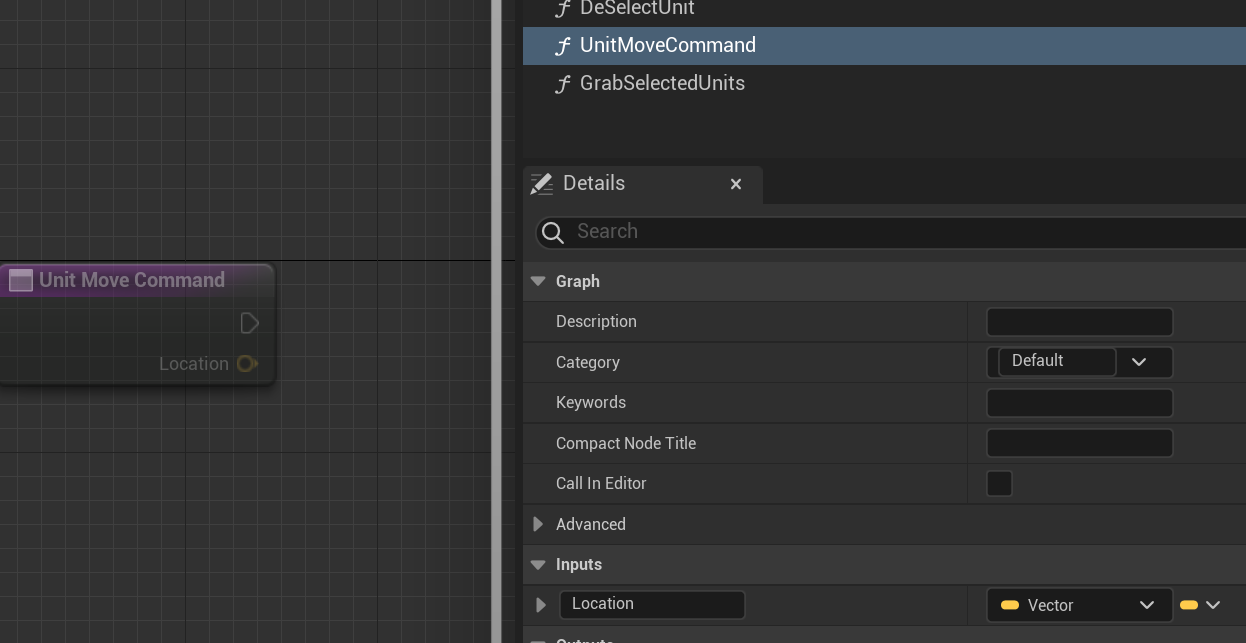Collapse the Inputs section
The height and width of the screenshot is (643, 1246).
[538, 565]
